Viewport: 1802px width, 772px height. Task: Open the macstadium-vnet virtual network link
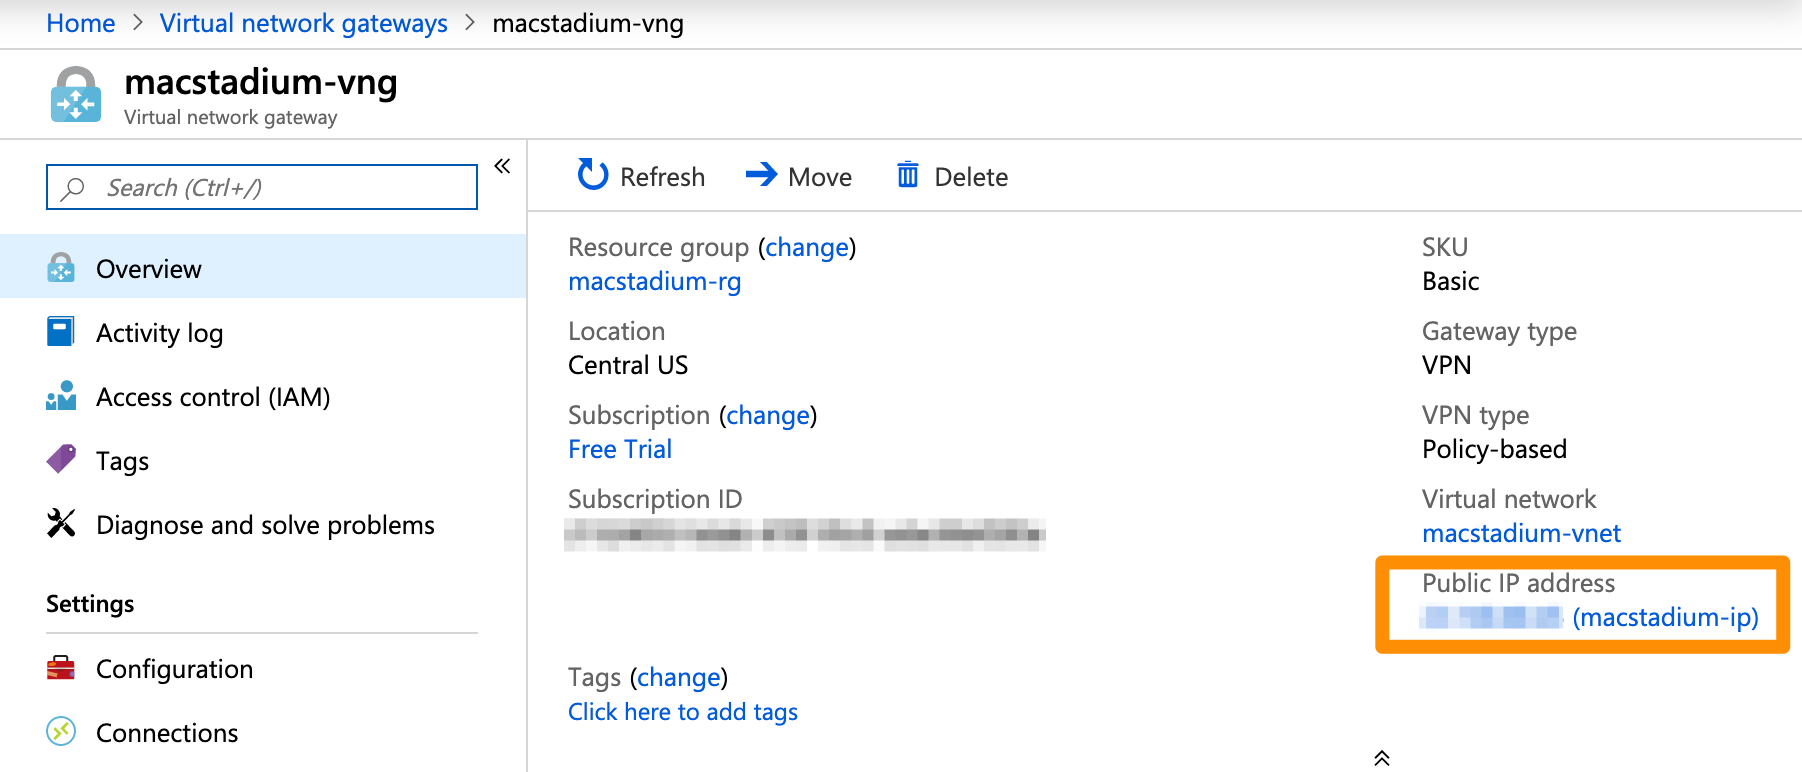tap(1521, 534)
